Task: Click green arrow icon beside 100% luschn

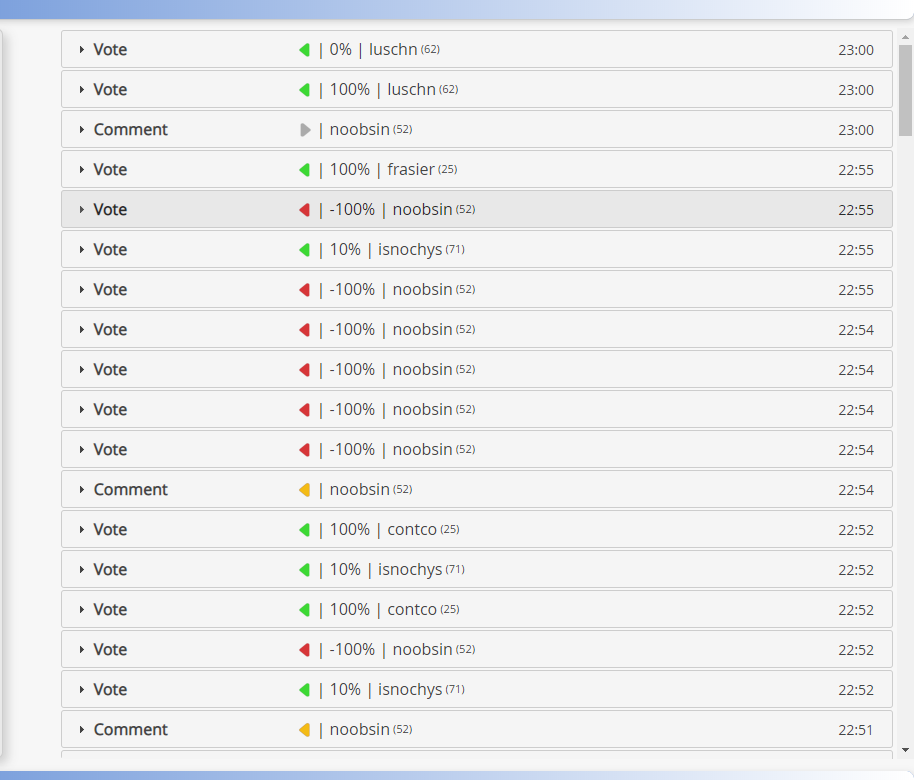Action: [x=304, y=90]
